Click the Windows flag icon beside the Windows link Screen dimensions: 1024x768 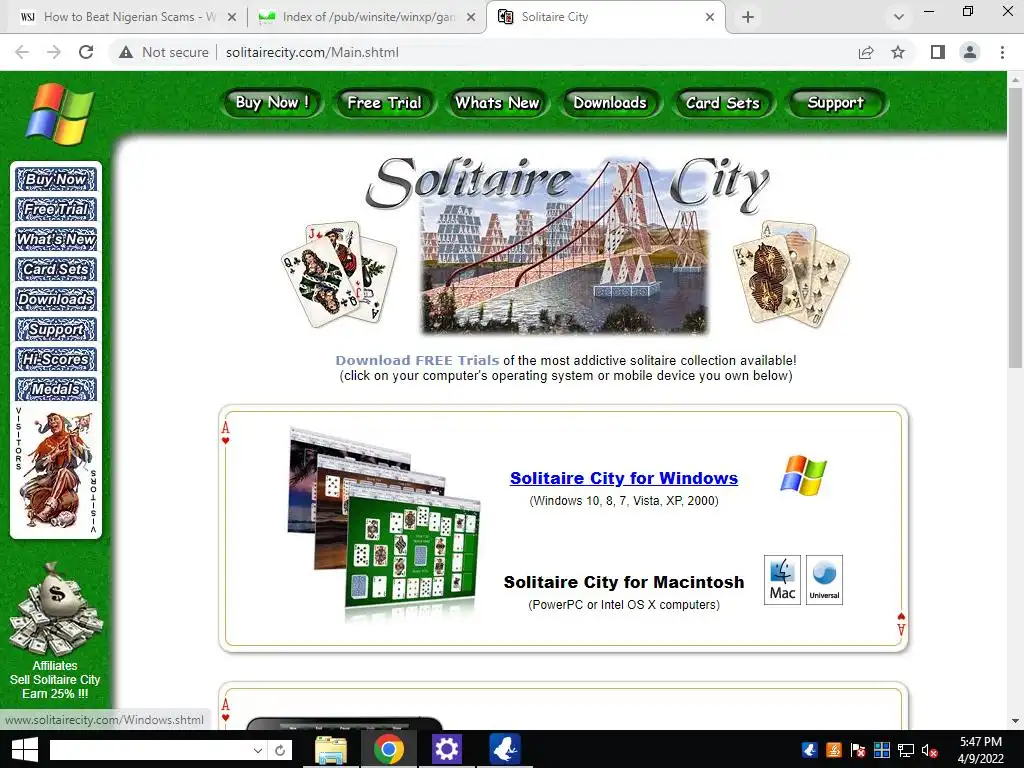point(803,475)
